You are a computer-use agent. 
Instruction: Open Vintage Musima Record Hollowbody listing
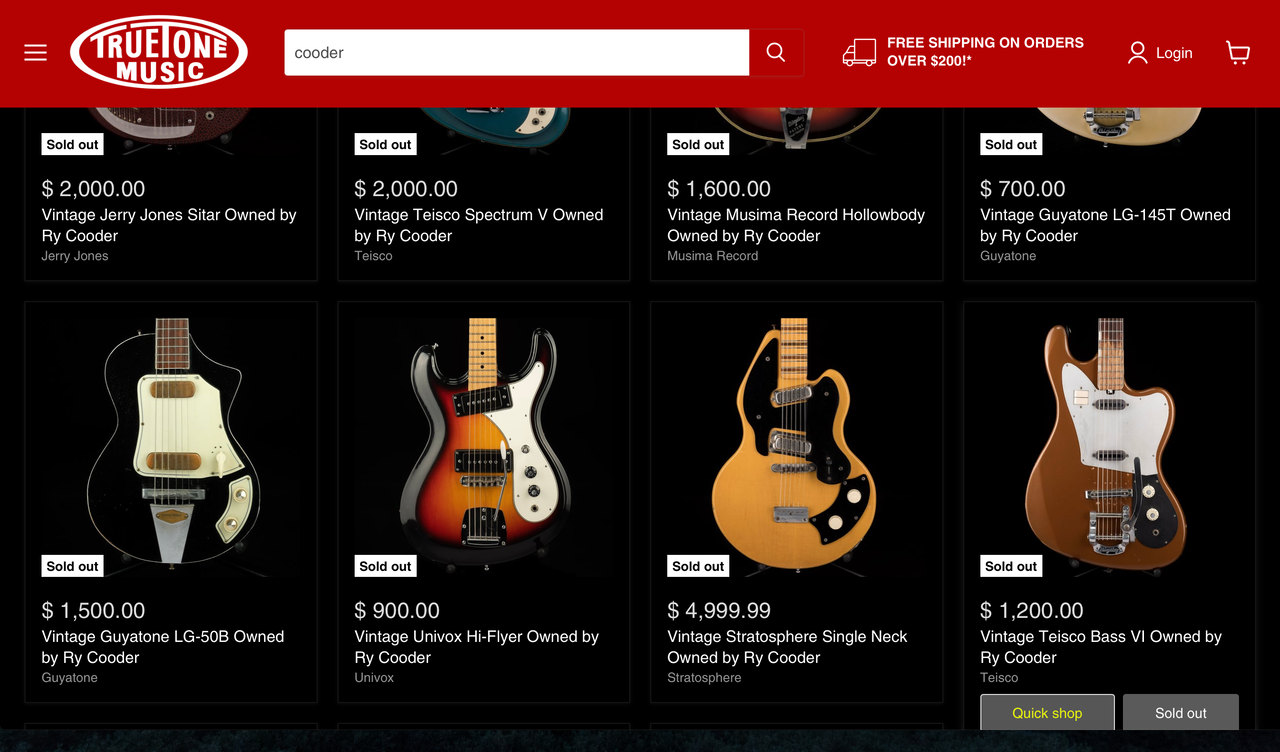(x=796, y=225)
